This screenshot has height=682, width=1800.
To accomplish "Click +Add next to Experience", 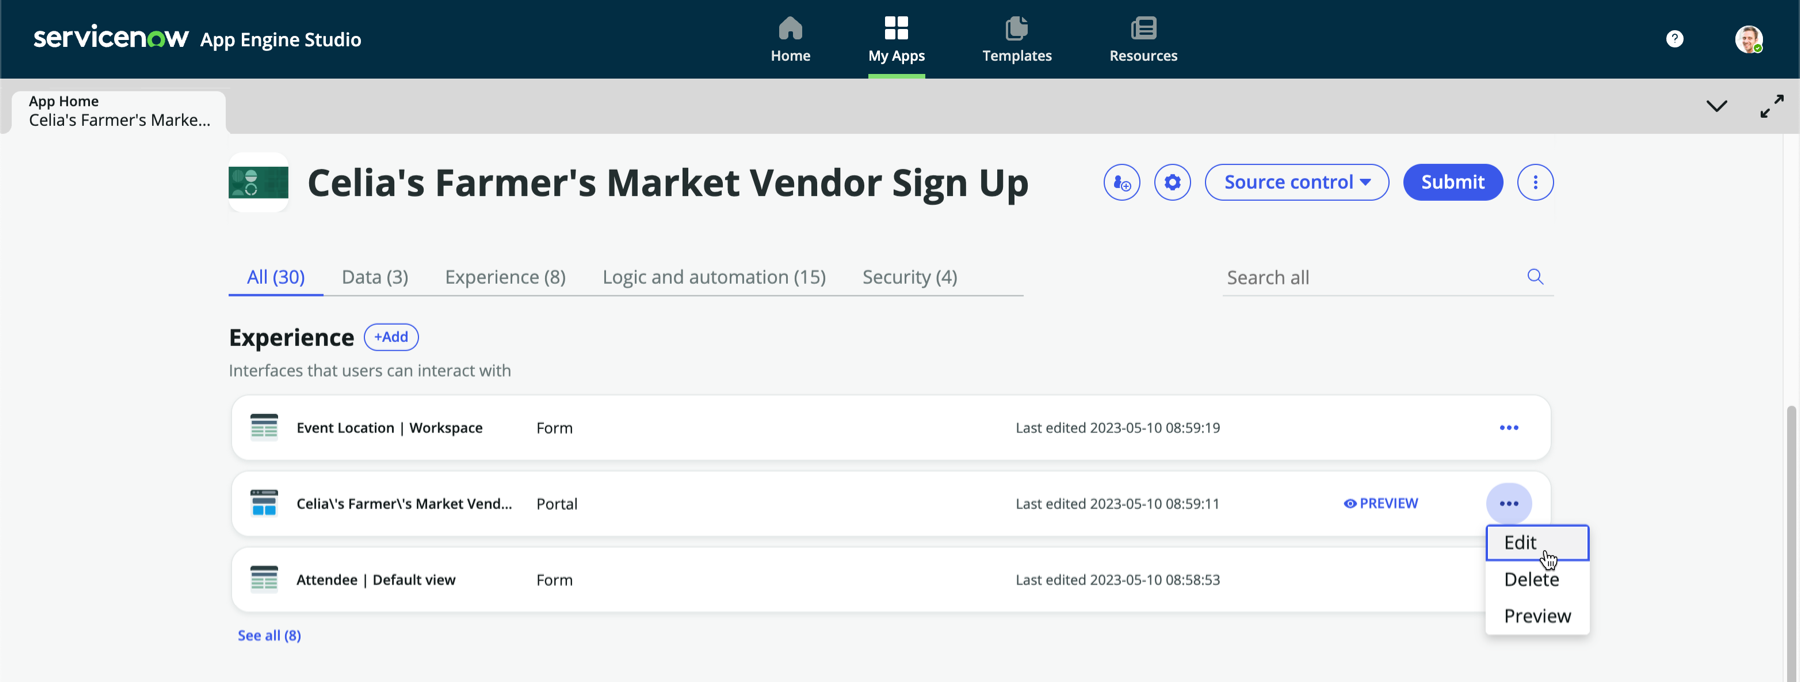I will [x=391, y=337].
